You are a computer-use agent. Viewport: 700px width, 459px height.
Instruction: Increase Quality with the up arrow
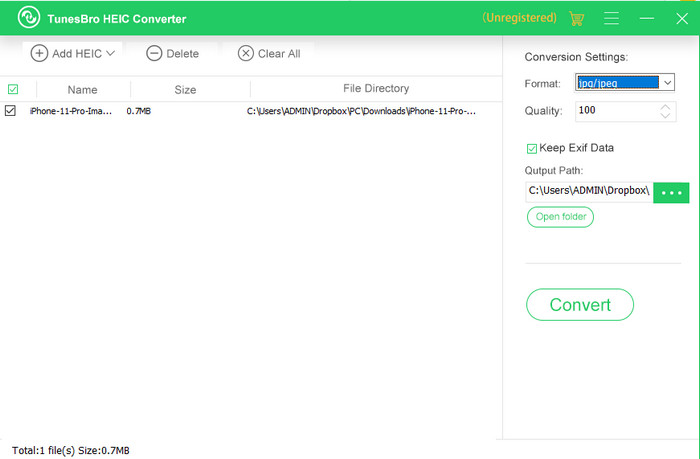point(665,107)
